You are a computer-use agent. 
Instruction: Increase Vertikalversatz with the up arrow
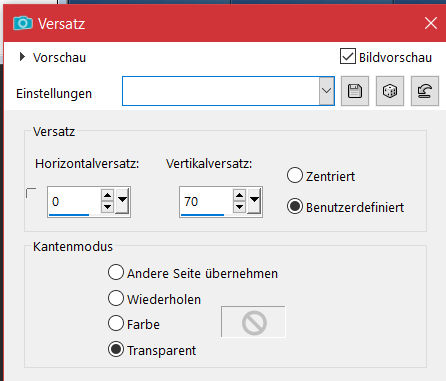pos(239,195)
